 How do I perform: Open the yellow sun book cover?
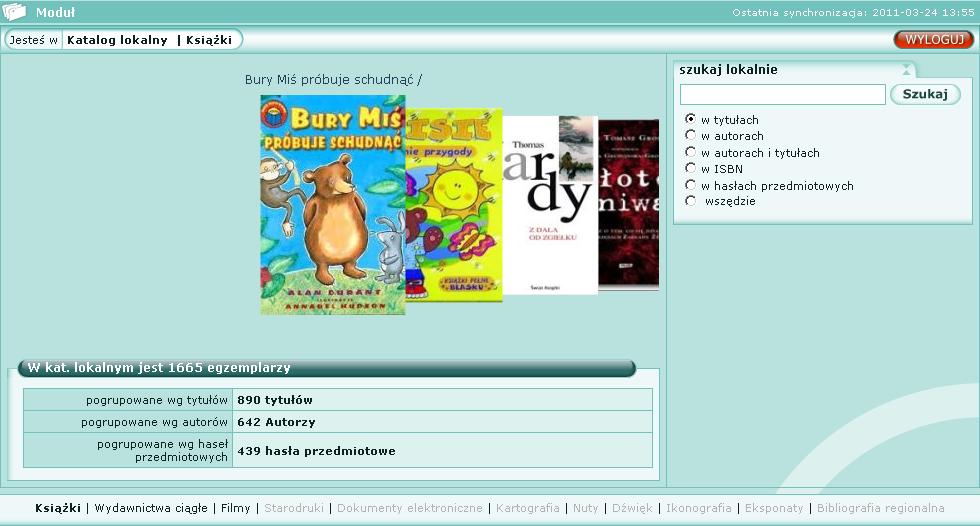(x=454, y=205)
